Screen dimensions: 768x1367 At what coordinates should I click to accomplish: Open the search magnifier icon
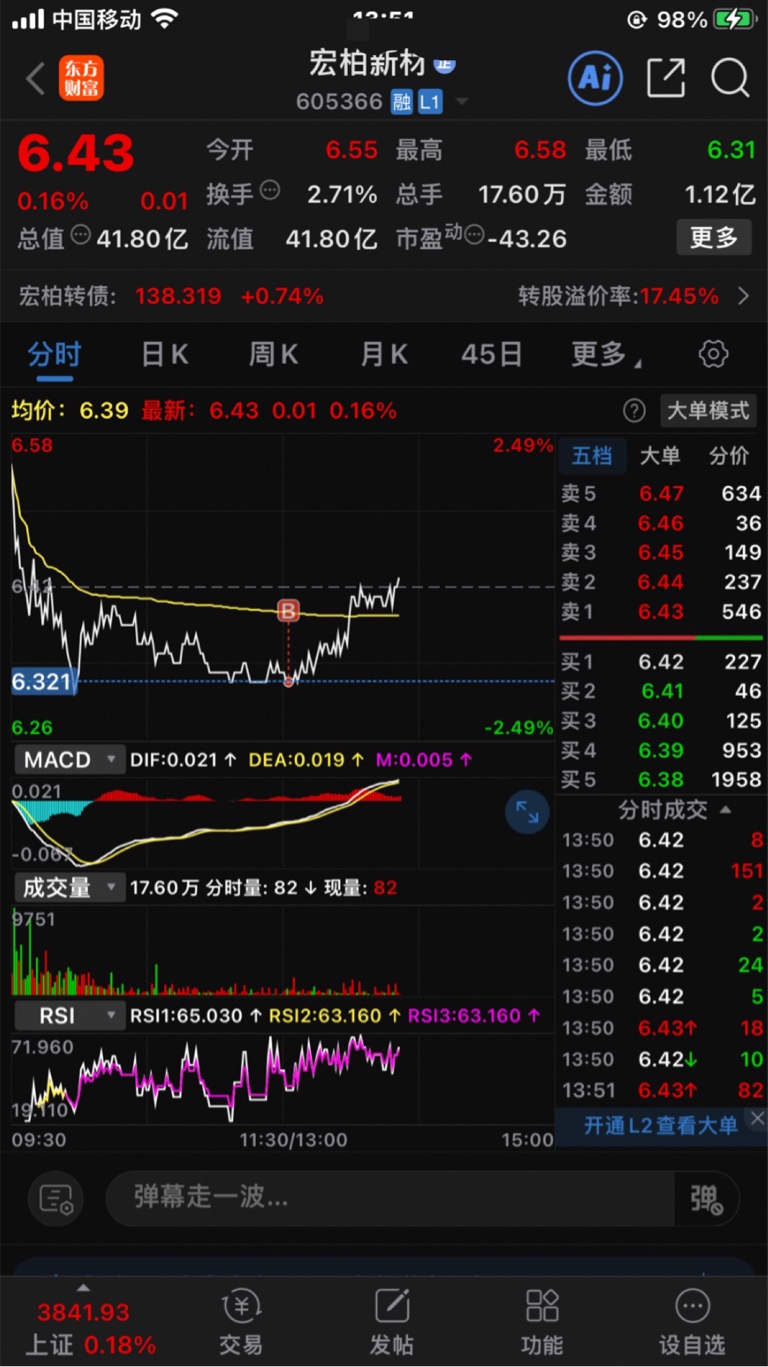730,78
